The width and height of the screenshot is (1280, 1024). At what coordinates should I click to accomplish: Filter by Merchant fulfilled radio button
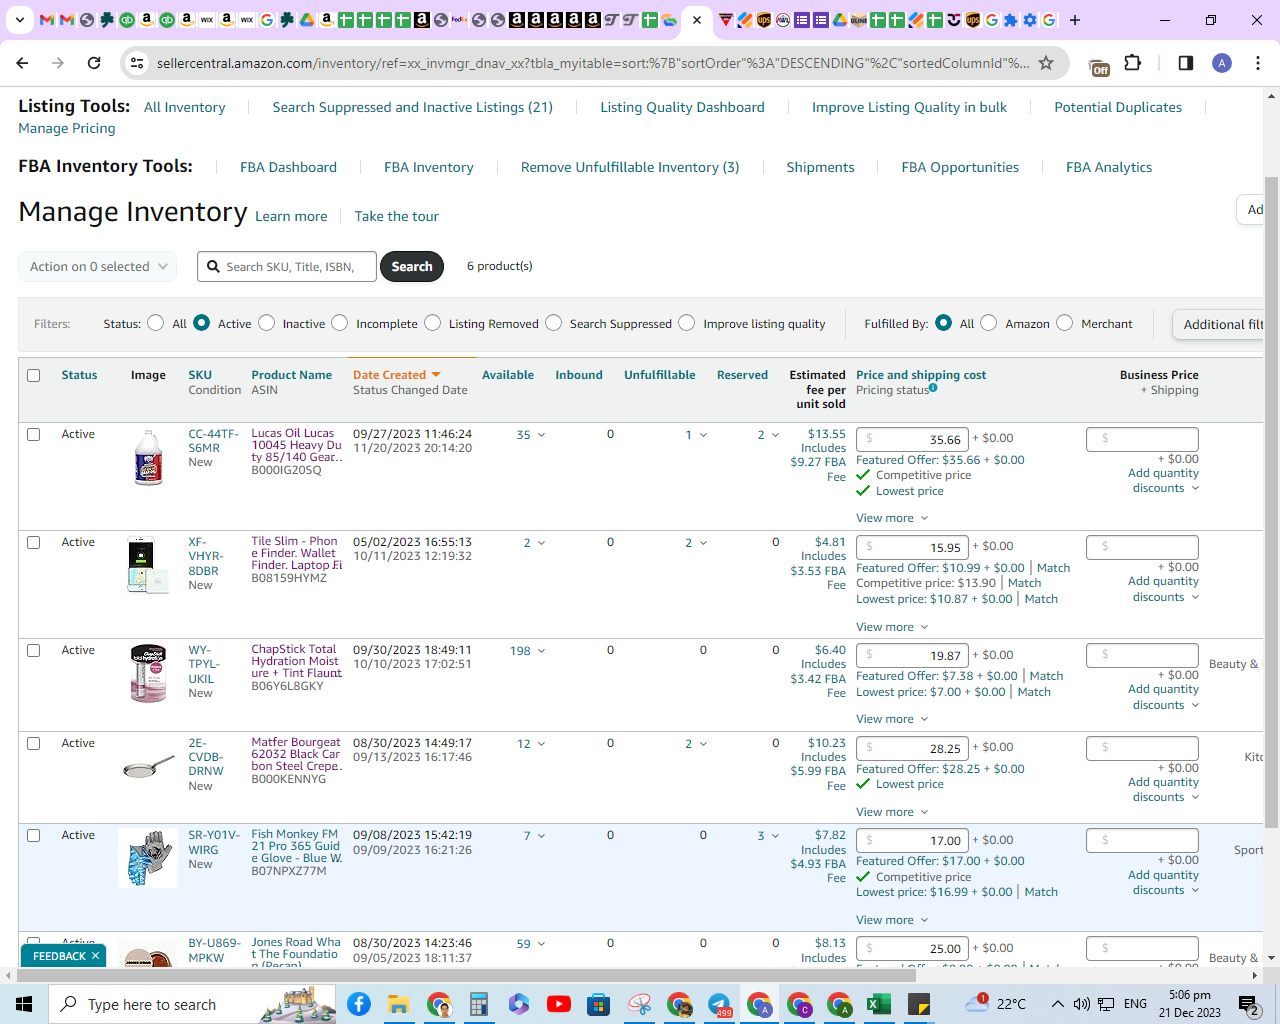tap(1064, 323)
